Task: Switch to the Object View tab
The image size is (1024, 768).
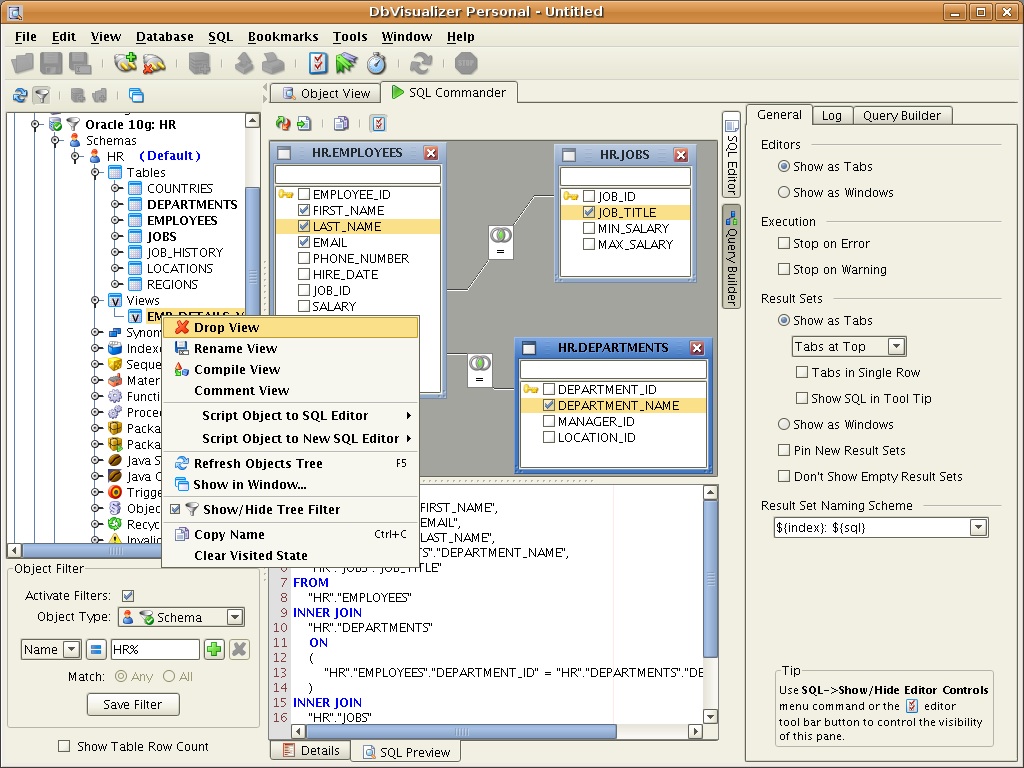Action: pyautogui.click(x=325, y=93)
